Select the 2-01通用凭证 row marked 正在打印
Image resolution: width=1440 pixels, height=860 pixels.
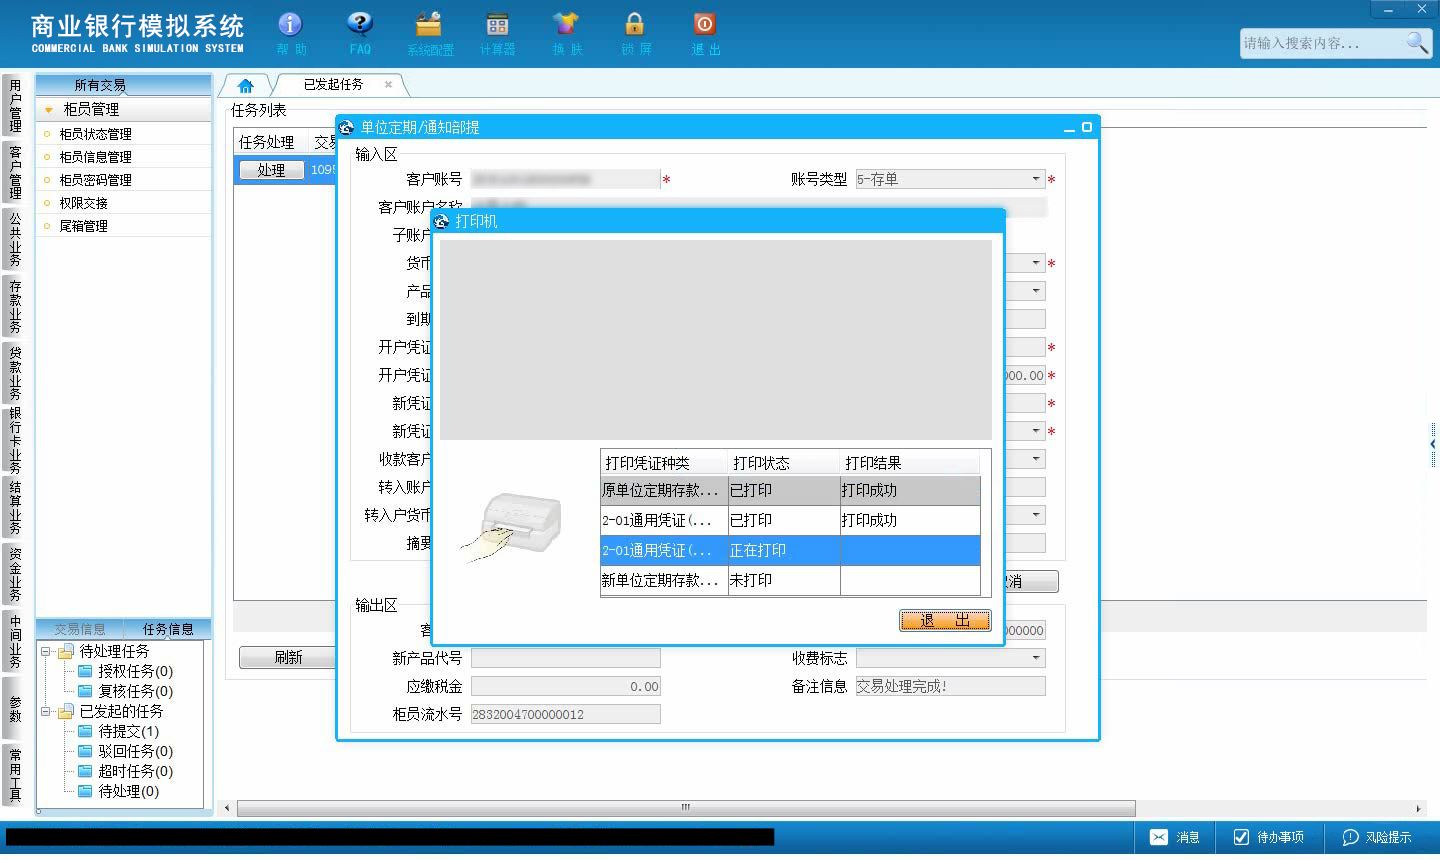pyautogui.click(x=790, y=550)
